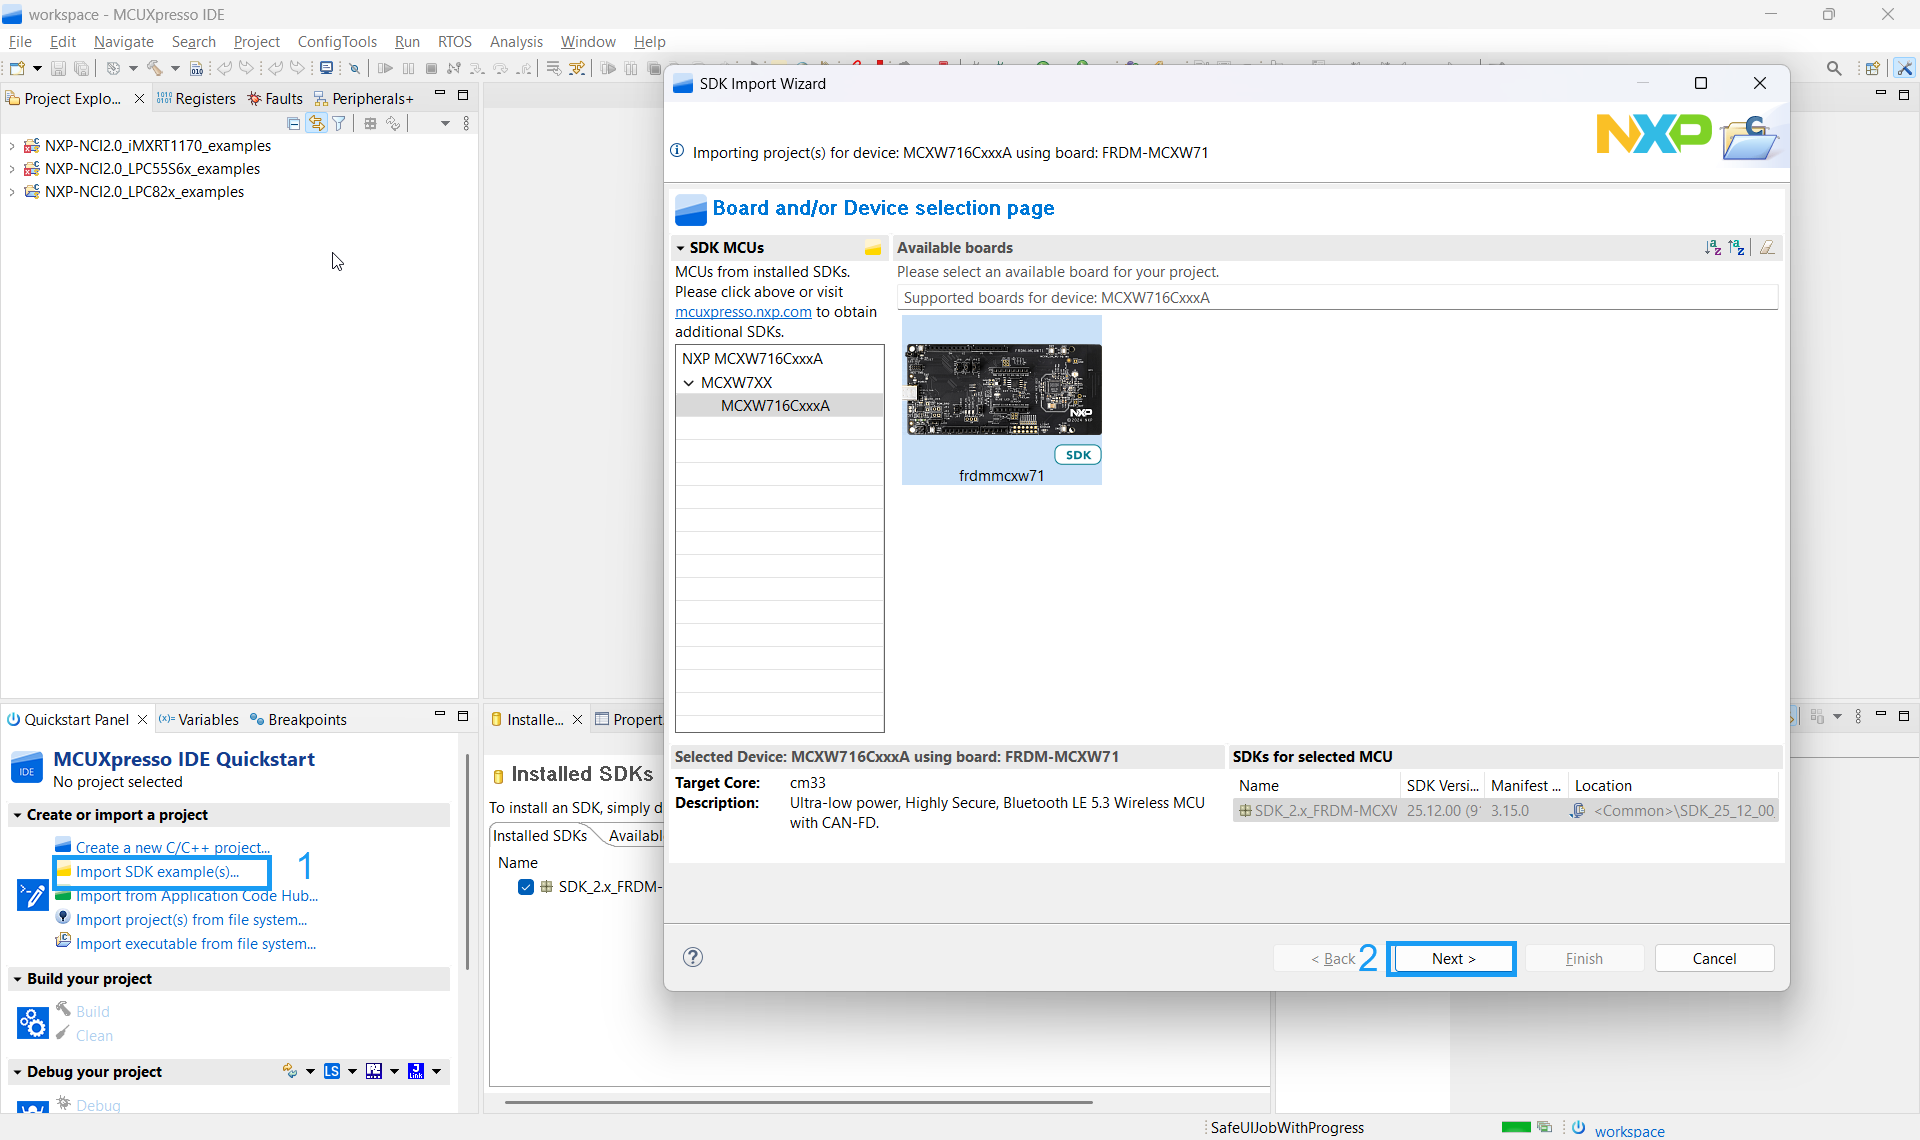1920x1140 pixels.
Task: Click the Resume debug toolbar icon
Action: point(385,68)
